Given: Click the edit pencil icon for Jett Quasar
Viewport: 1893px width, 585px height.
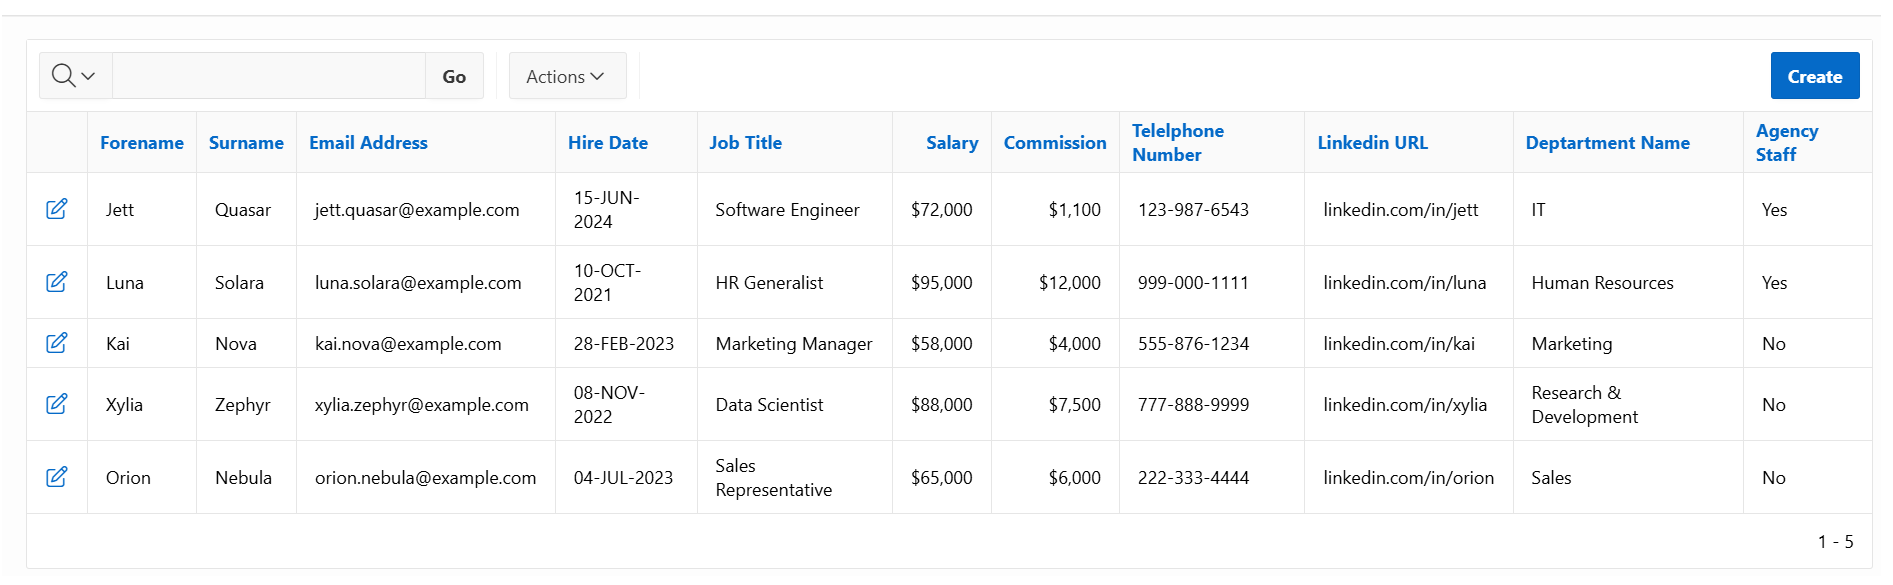Looking at the screenshot, I should pyautogui.click(x=57, y=209).
